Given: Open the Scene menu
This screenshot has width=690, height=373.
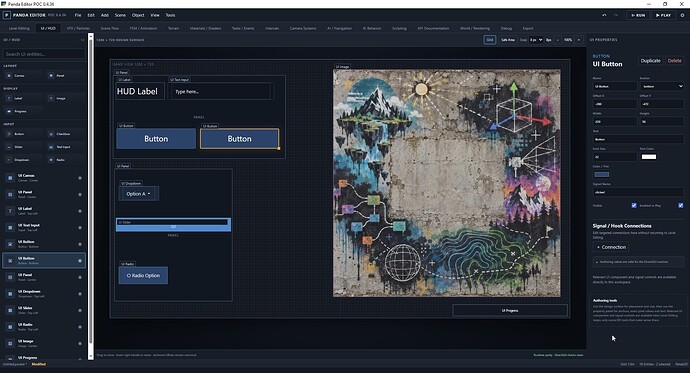Looking at the screenshot, I should coord(120,15).
